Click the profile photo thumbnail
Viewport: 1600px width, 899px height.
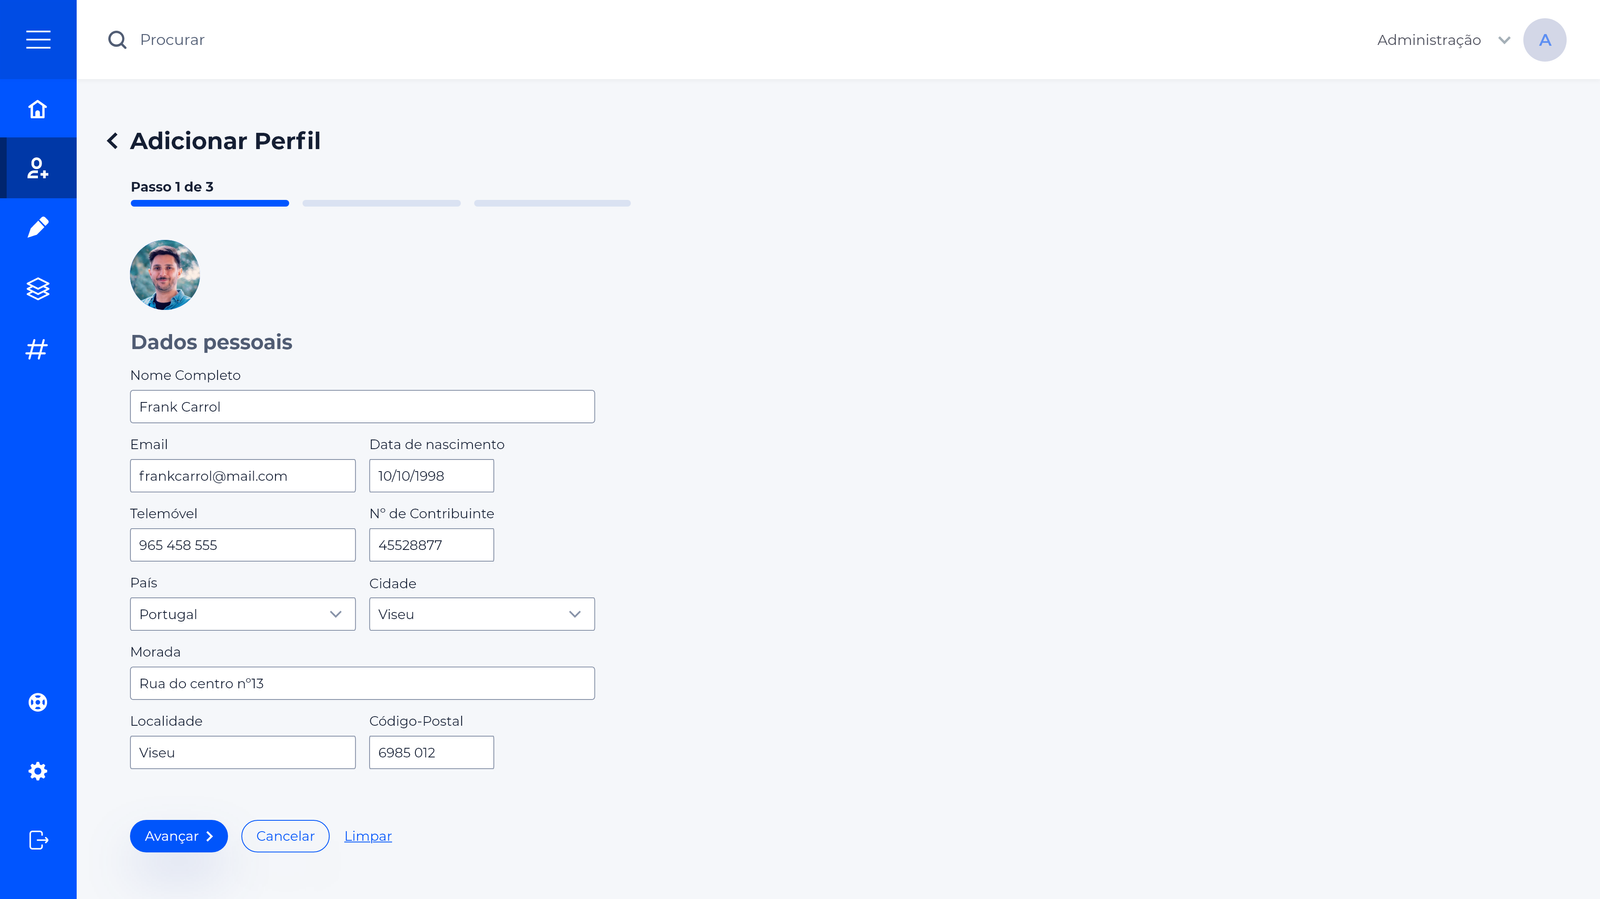(165, 275)
